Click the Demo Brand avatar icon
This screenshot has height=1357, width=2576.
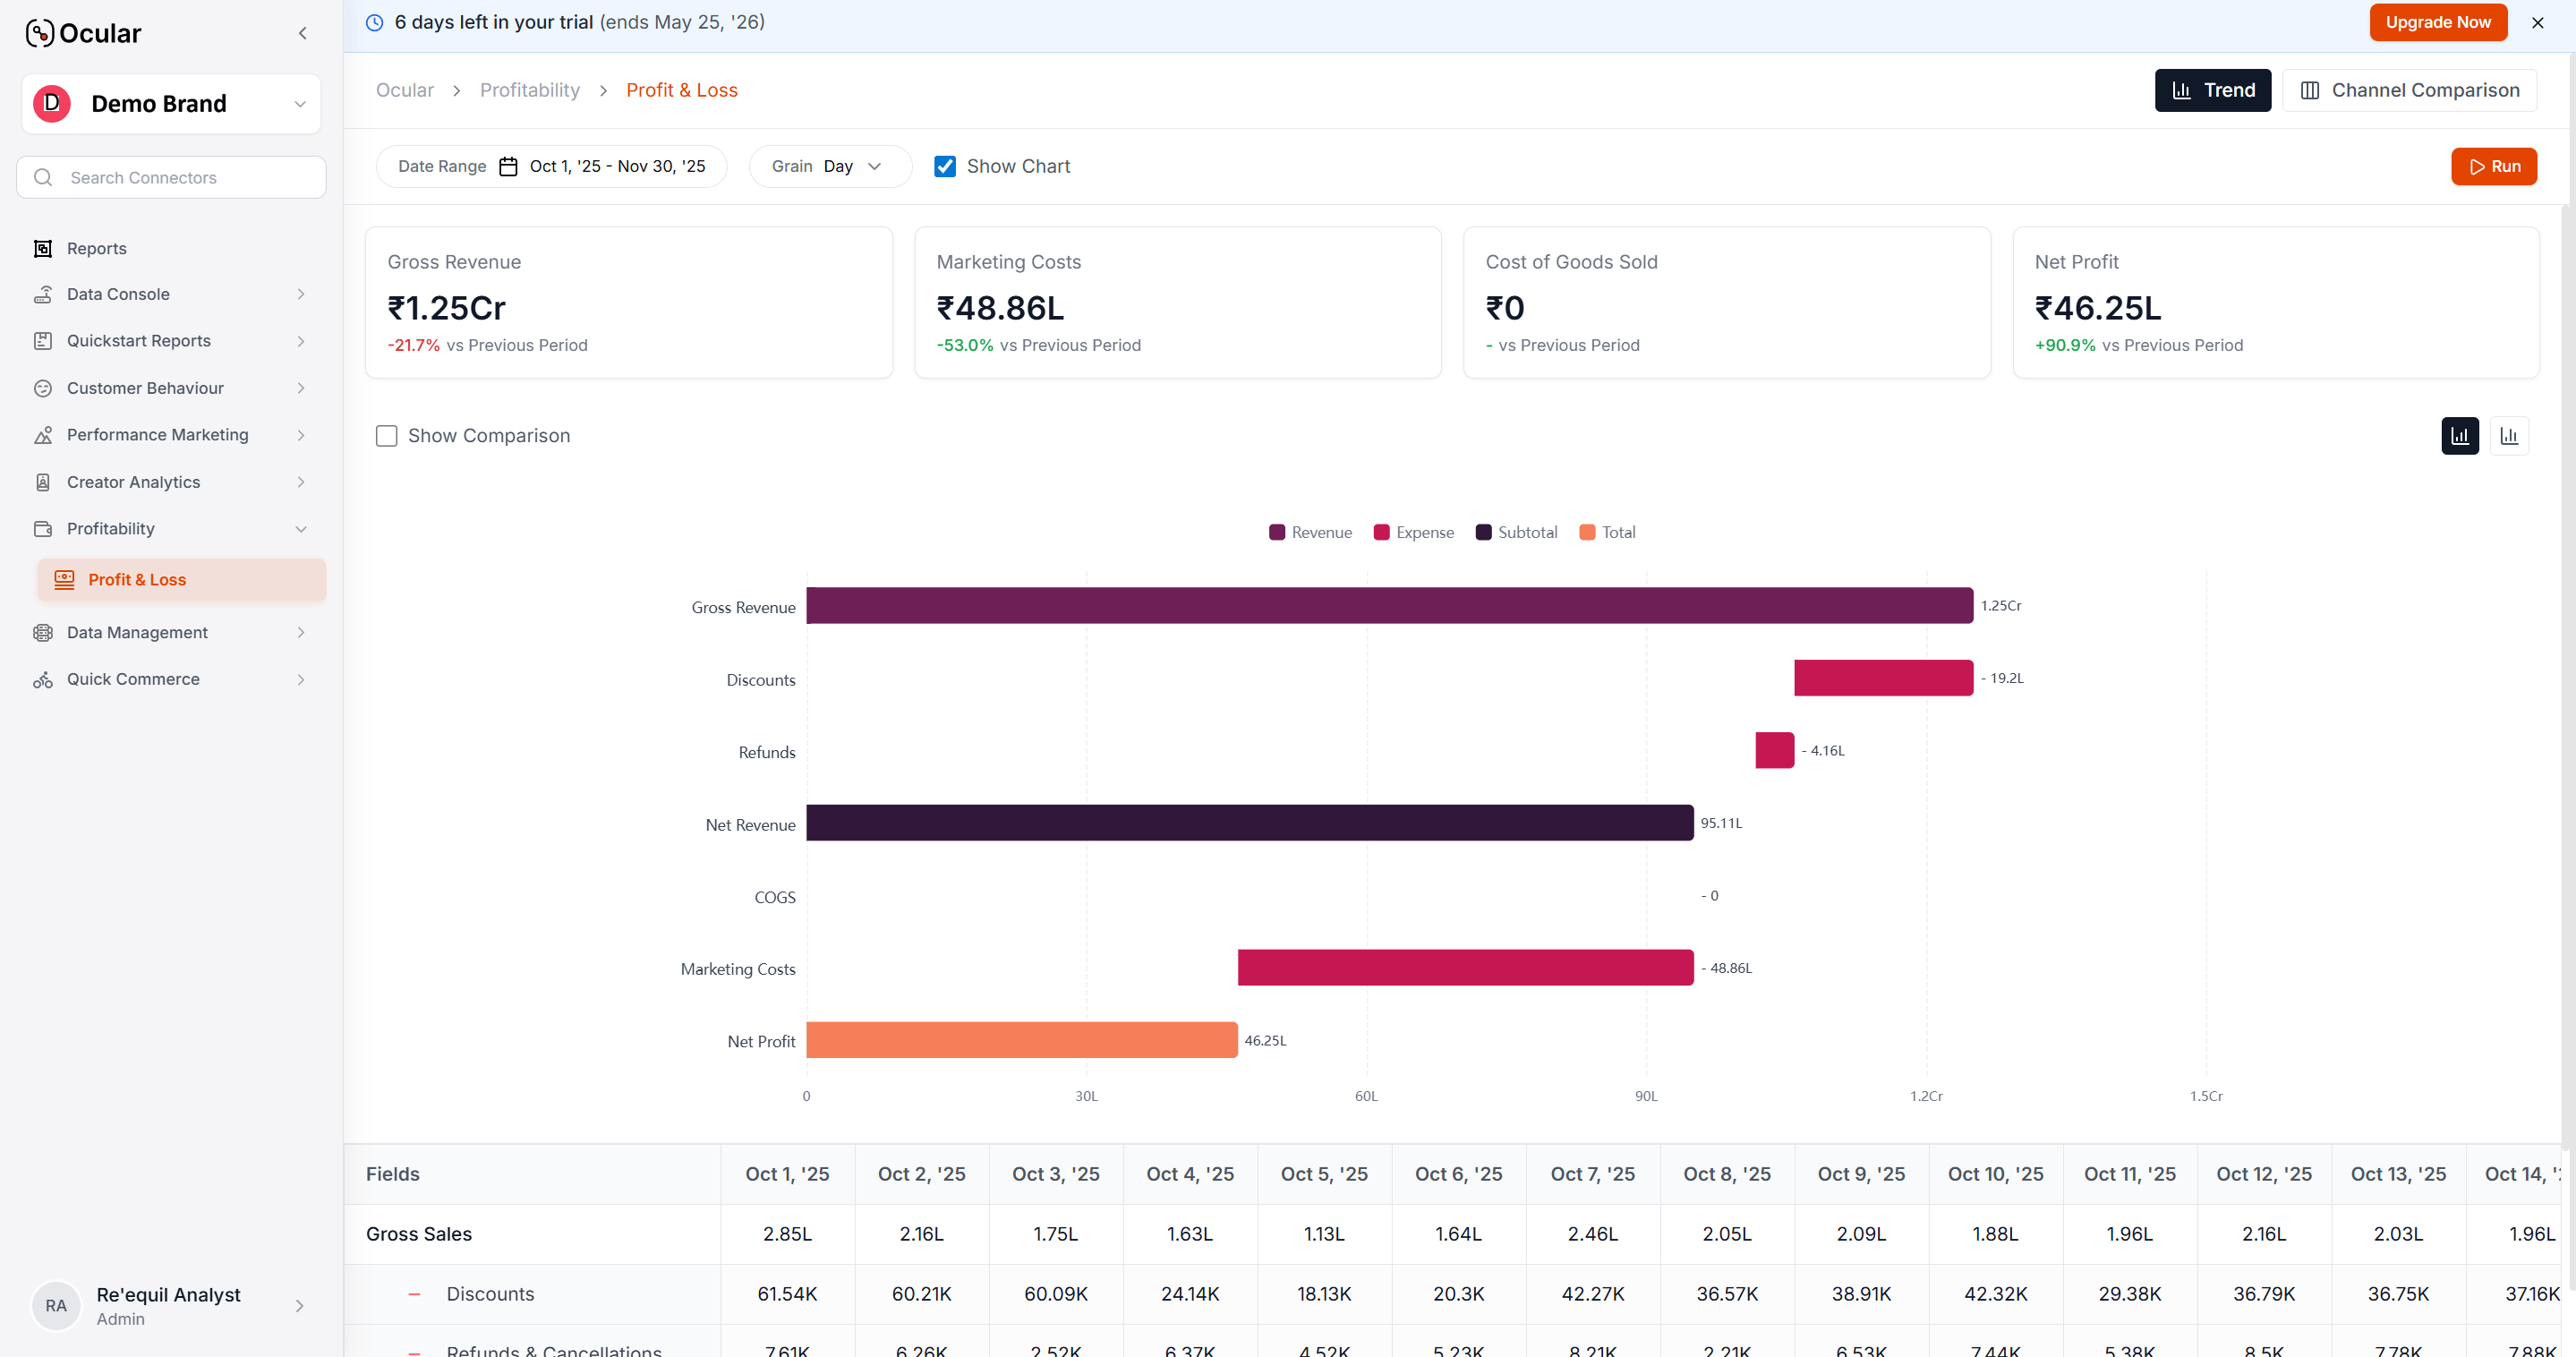(x=52, y=104)
